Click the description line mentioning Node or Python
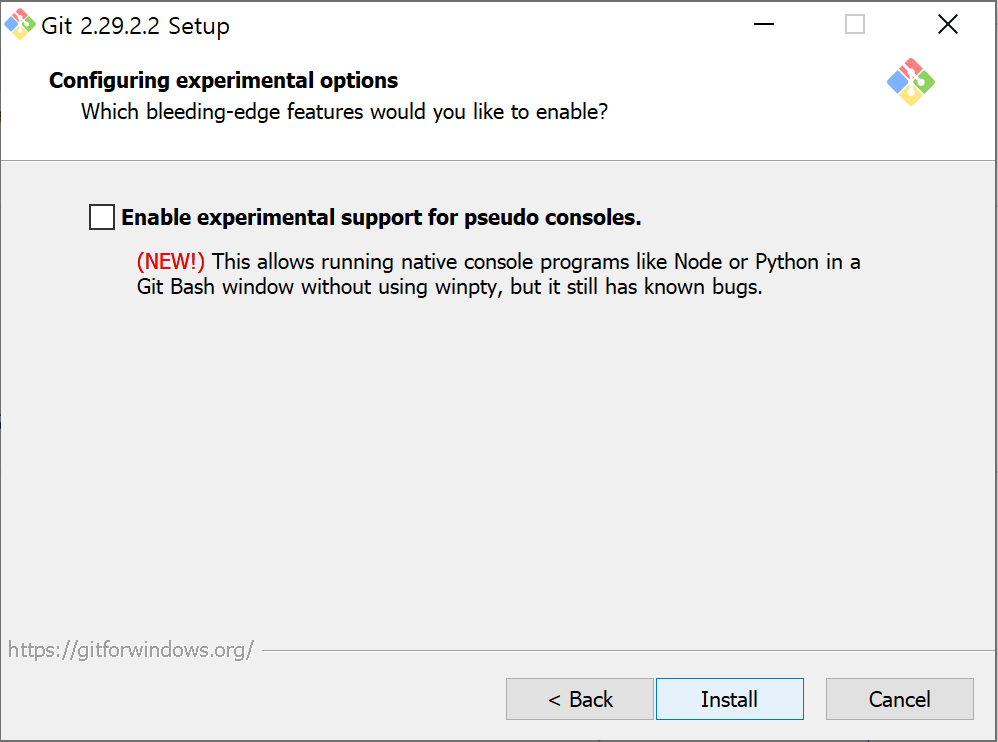This screenshot has height=742, width=998. (498, 262)
